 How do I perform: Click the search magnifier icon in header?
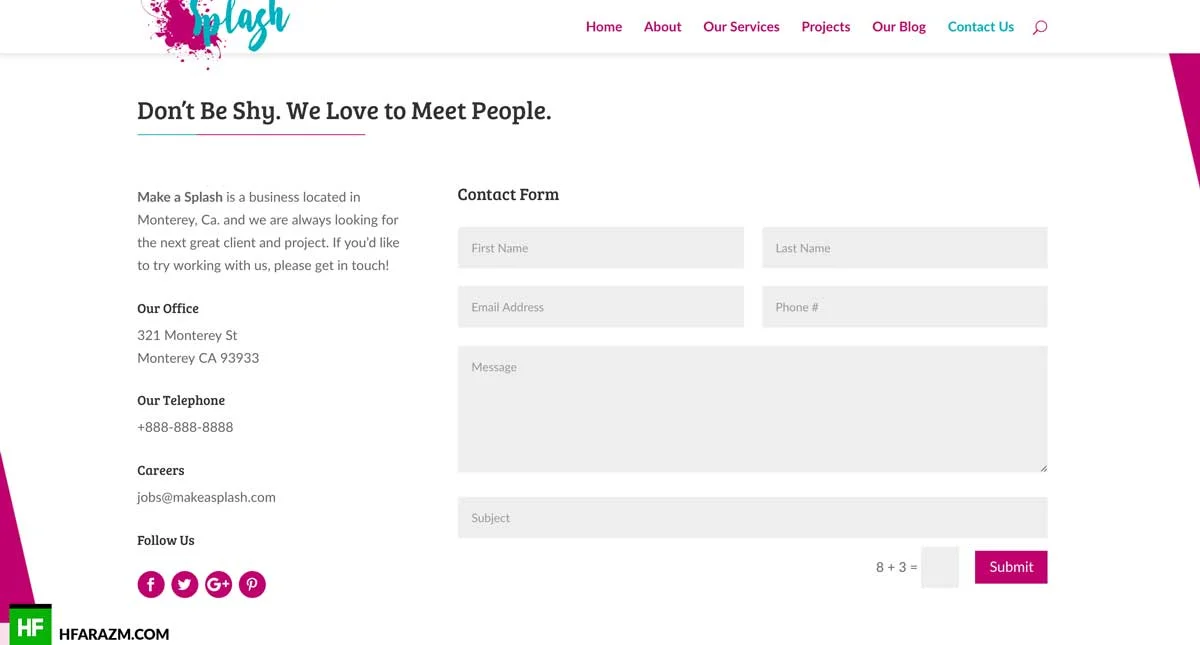pos(1040,27)
